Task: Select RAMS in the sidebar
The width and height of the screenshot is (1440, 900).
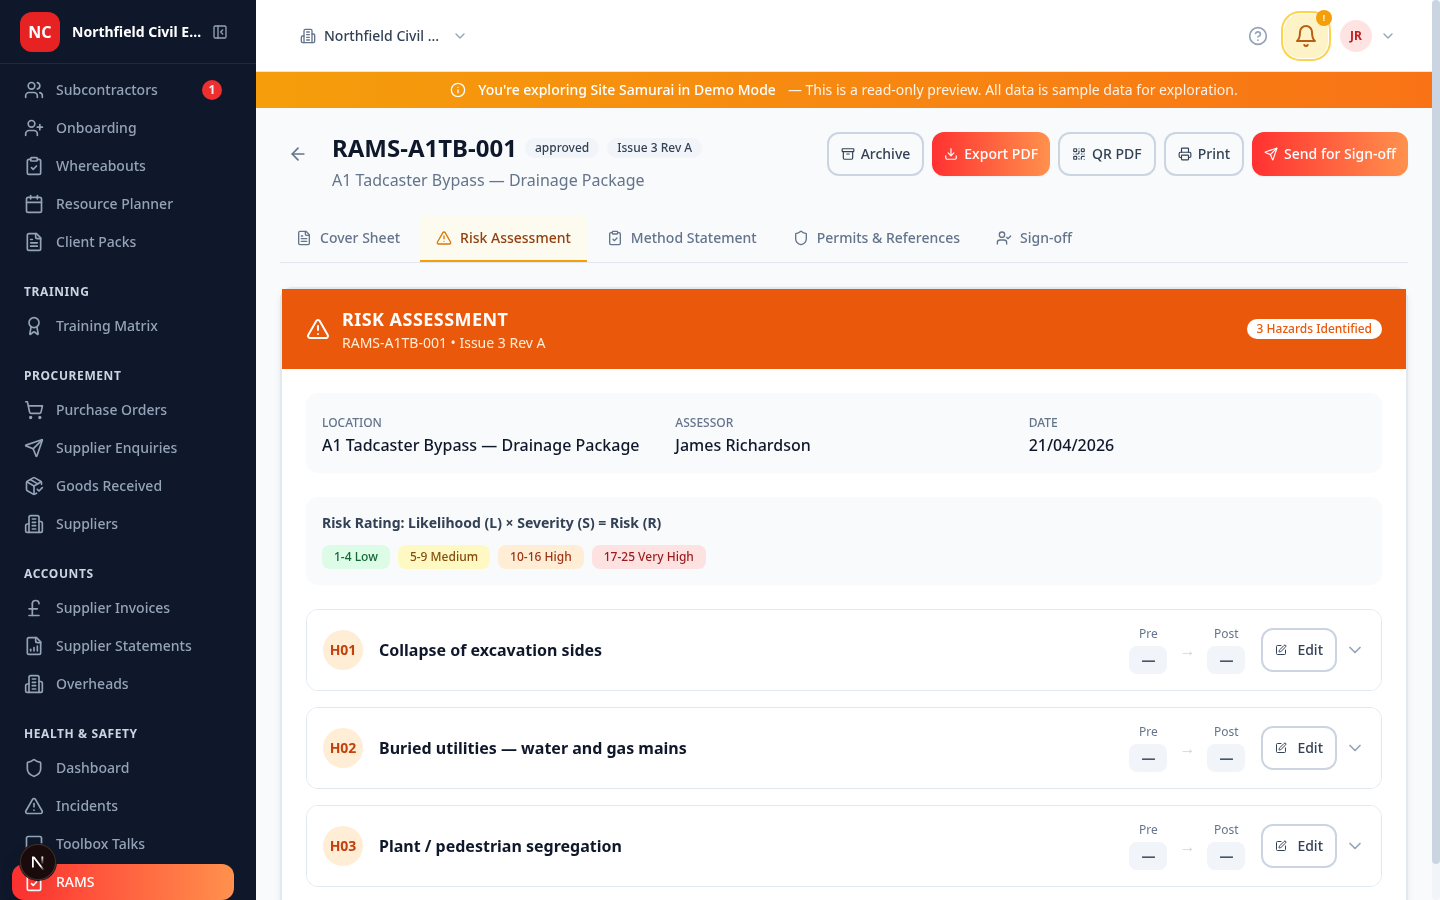Action: pyautogui.click(x=75, y=881)
